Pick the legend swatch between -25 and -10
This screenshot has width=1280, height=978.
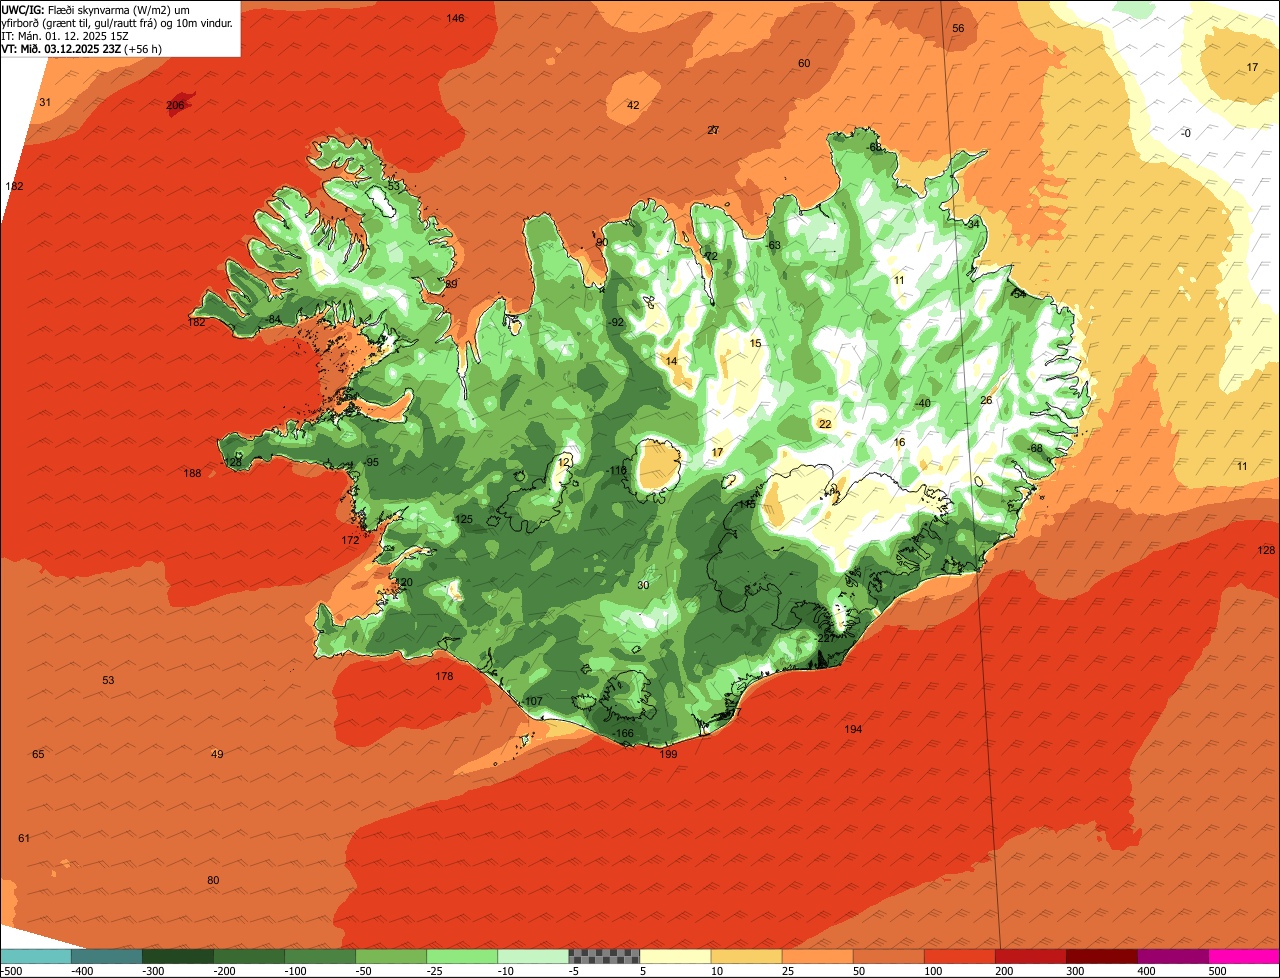point(462,956)
